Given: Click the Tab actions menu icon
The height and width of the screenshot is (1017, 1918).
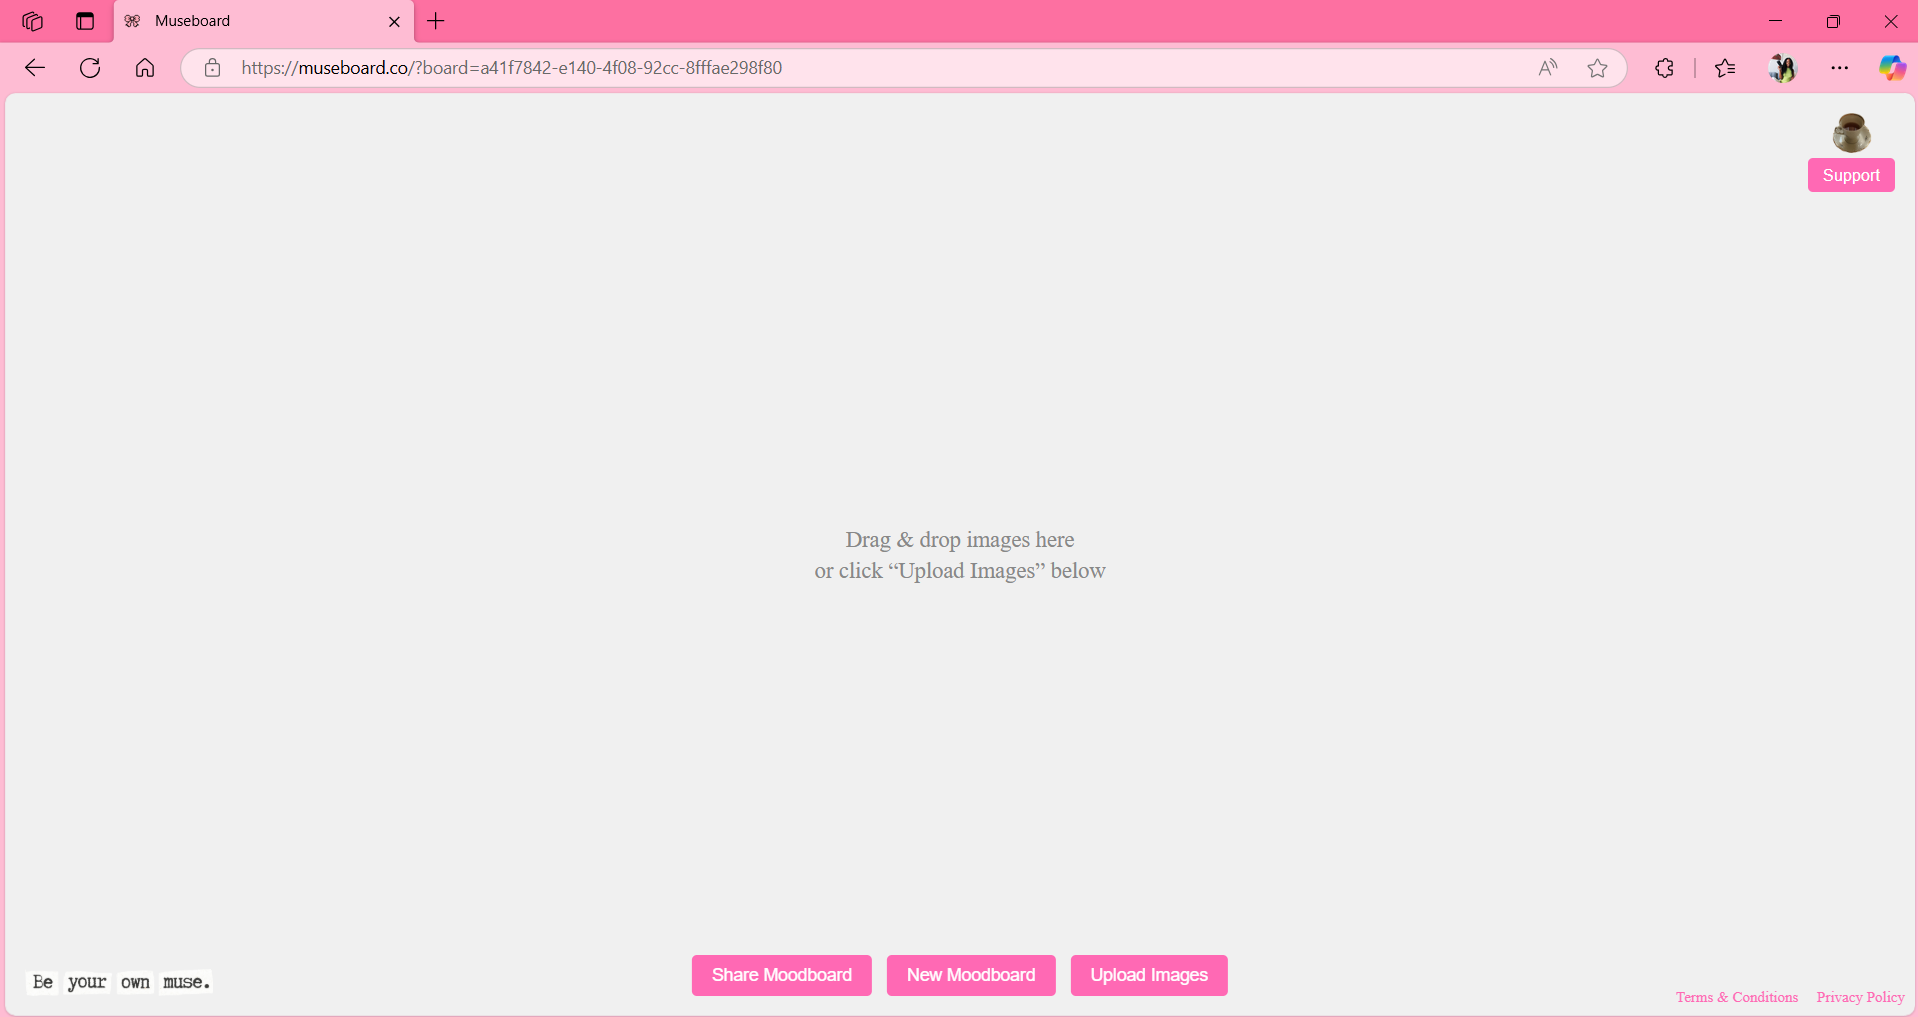Looking at the screenshot, I should tap(84, 20).
